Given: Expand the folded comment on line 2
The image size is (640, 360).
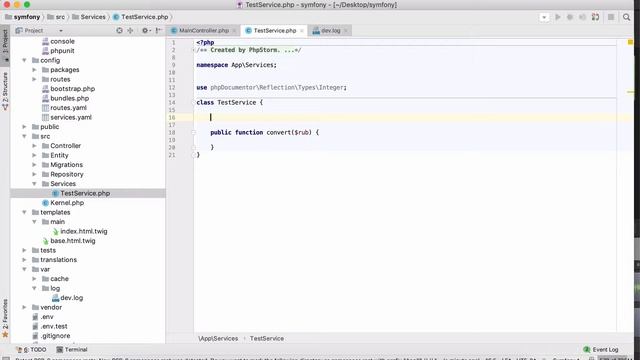Looking at the screenshot, I should tap(194, 50).
